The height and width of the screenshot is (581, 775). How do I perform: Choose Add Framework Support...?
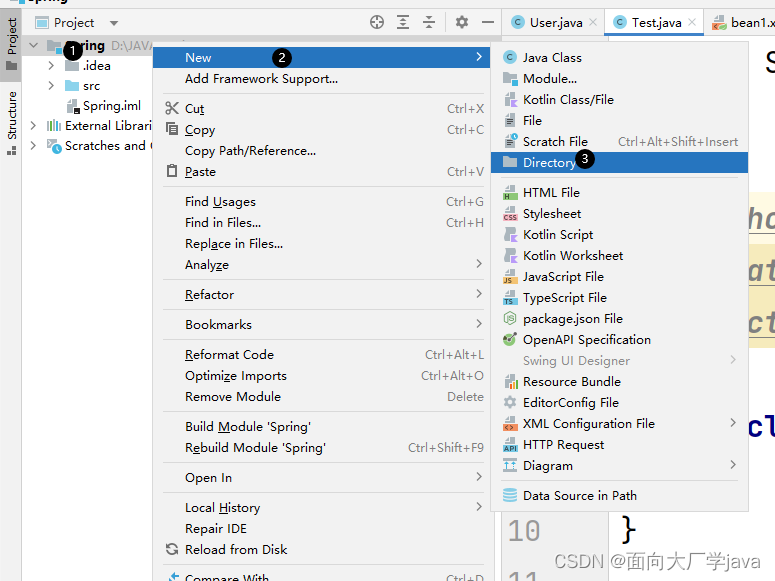tap(323, 79)
